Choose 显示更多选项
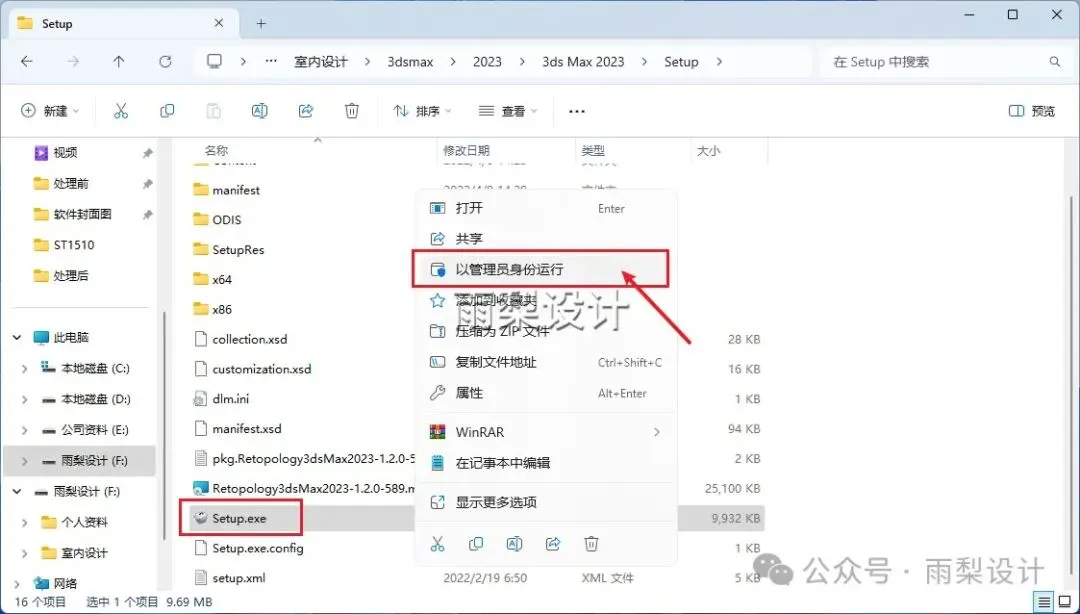The height and width of the screenshot is (614, 1080). click(546, 502)
